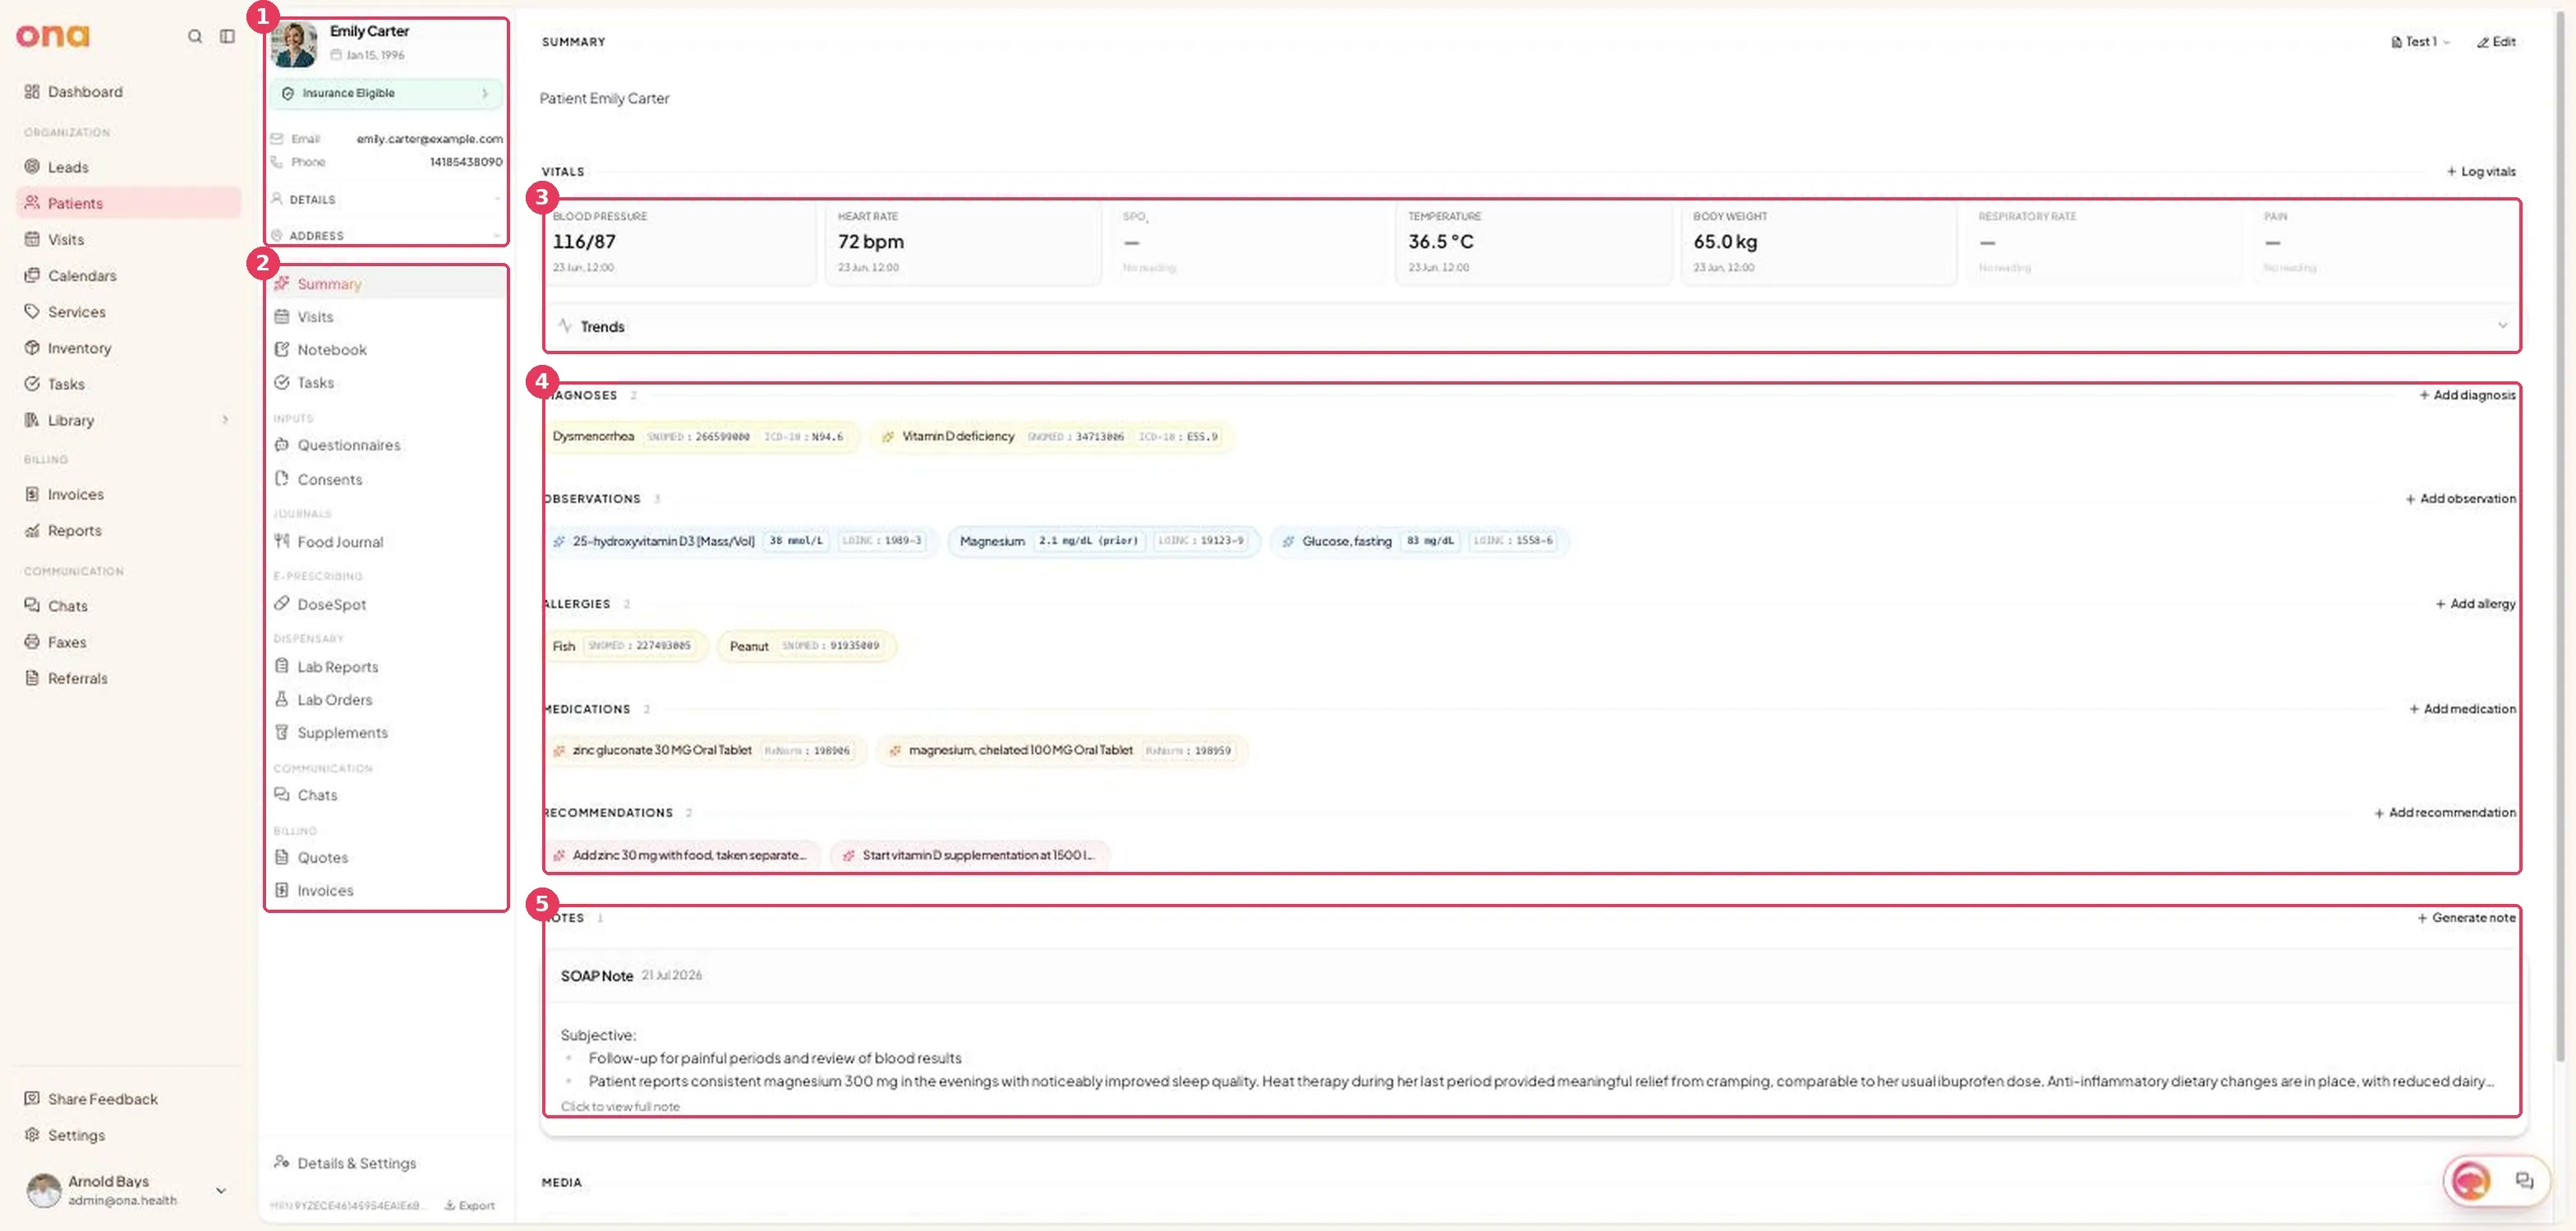2576x1231 pixels.
Task: Open Services in sidebar
Action: coord(128,311)
